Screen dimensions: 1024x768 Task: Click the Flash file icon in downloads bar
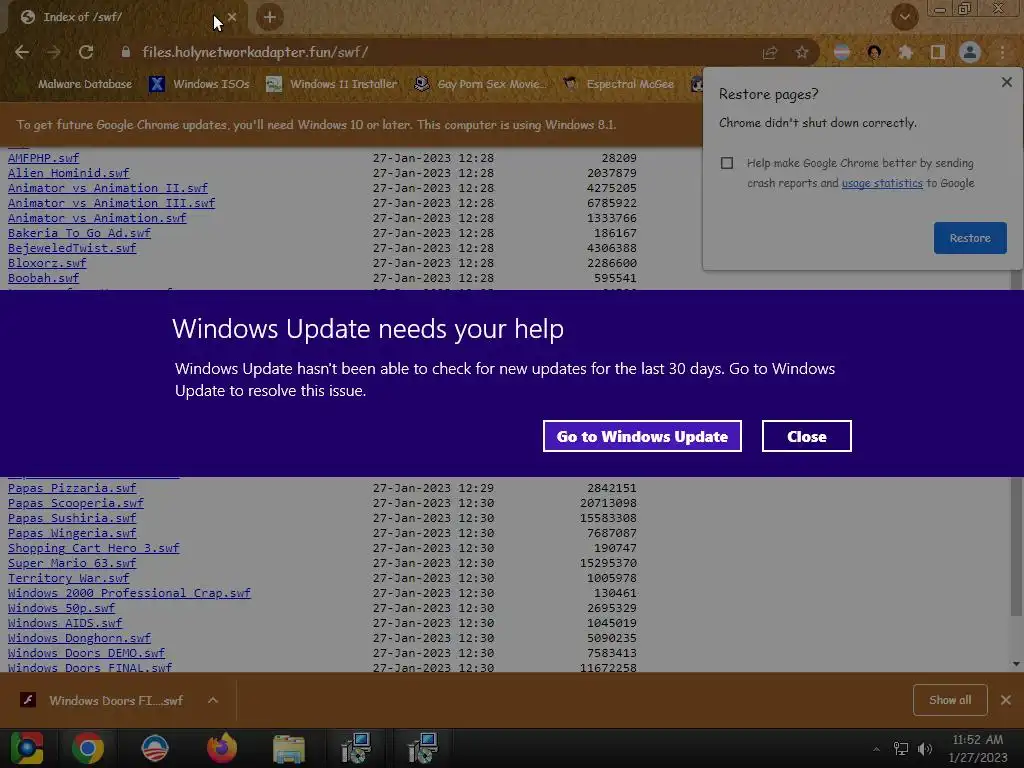tap(27, 701)
